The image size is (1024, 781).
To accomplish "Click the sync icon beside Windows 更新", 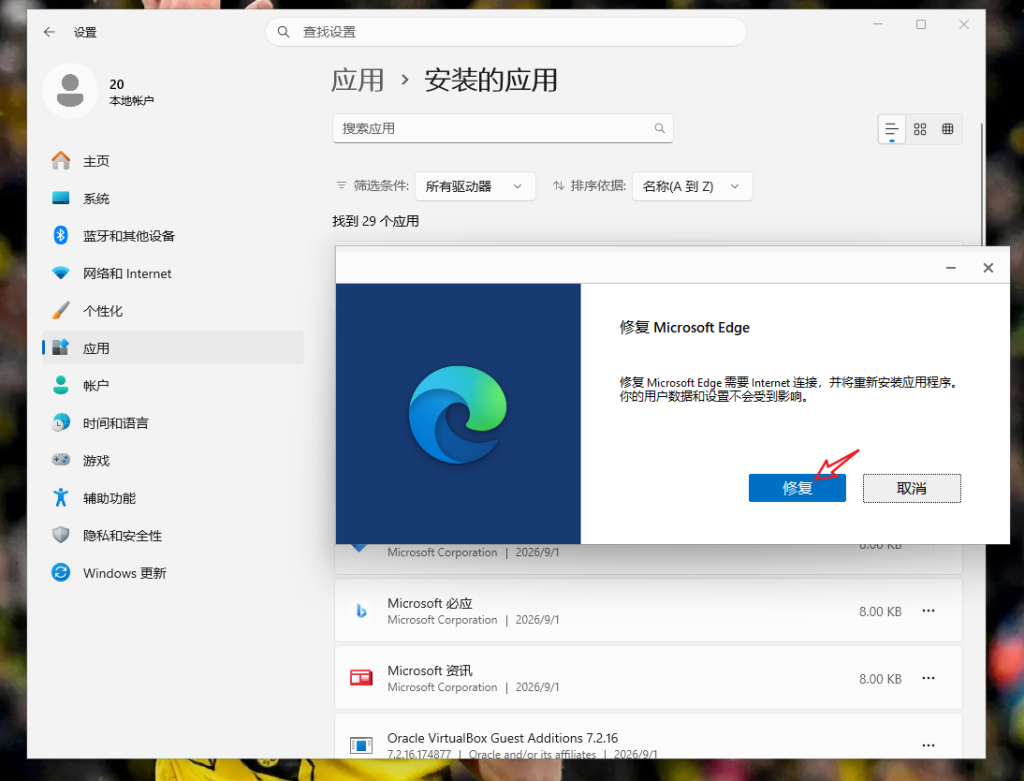I will click(61, 573).
